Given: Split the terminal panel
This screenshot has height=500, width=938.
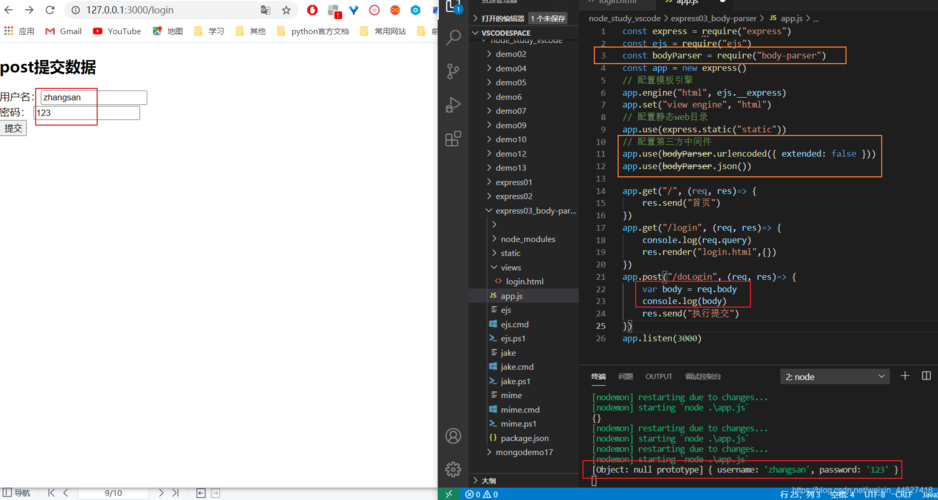Looking at the screenshot, I should tap(926, 376).
